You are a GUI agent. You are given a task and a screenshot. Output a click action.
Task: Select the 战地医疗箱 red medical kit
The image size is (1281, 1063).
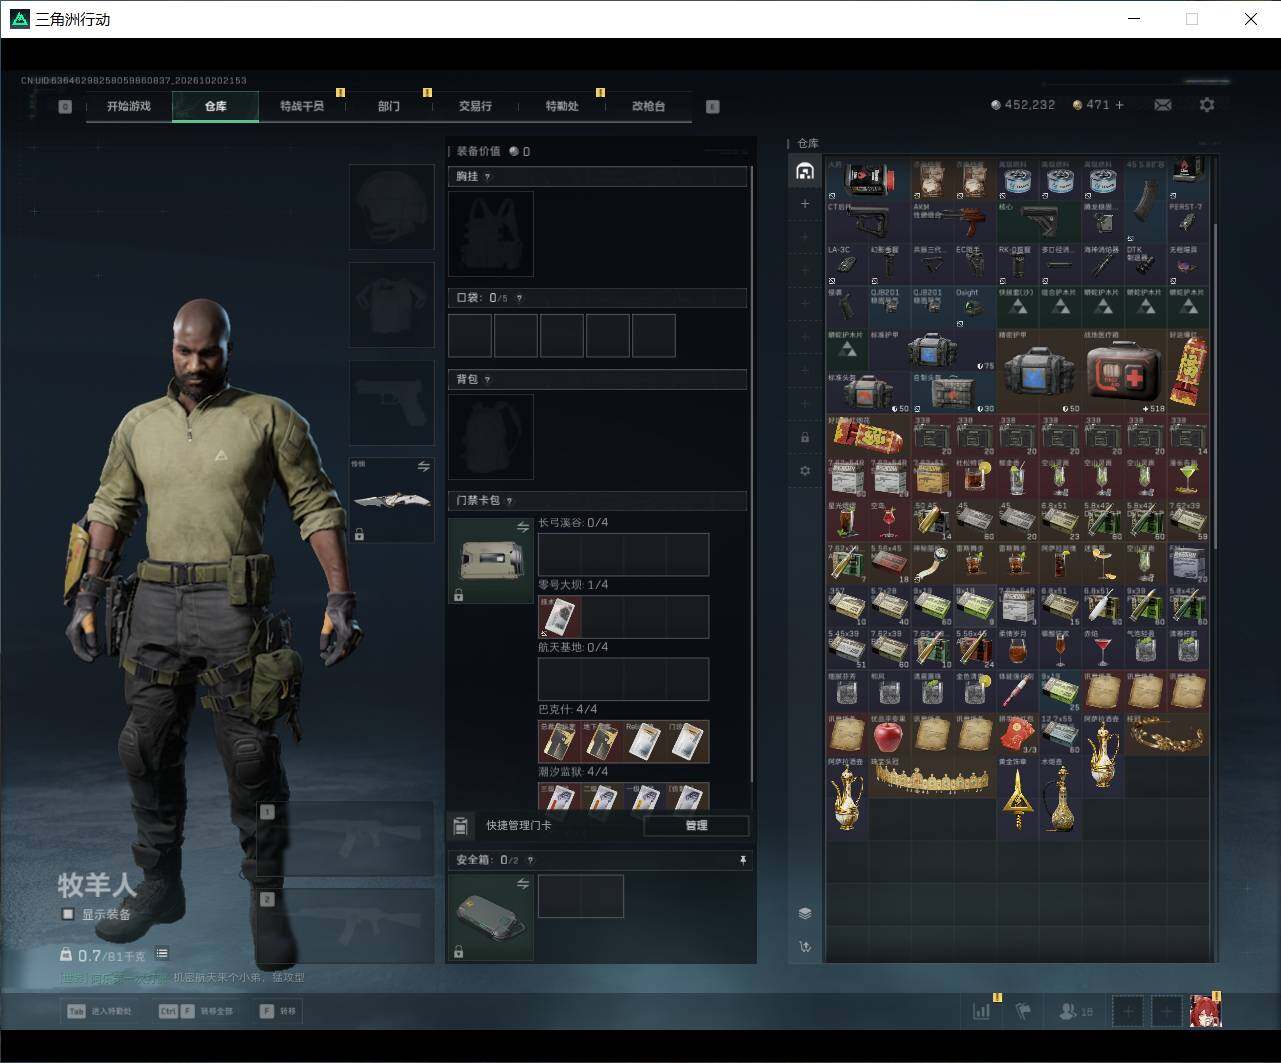(1126, 373)
